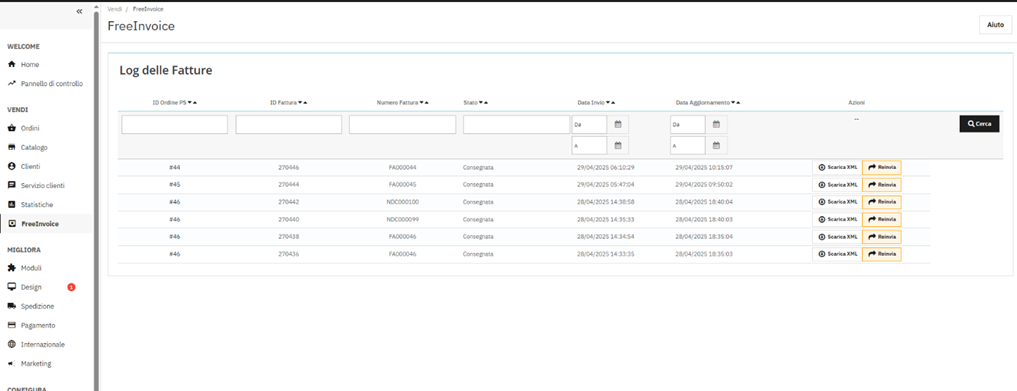Focus the ID Ordine PS filter field
Image resolution: width=1017 pixels, height=391 pixels.
174,124
